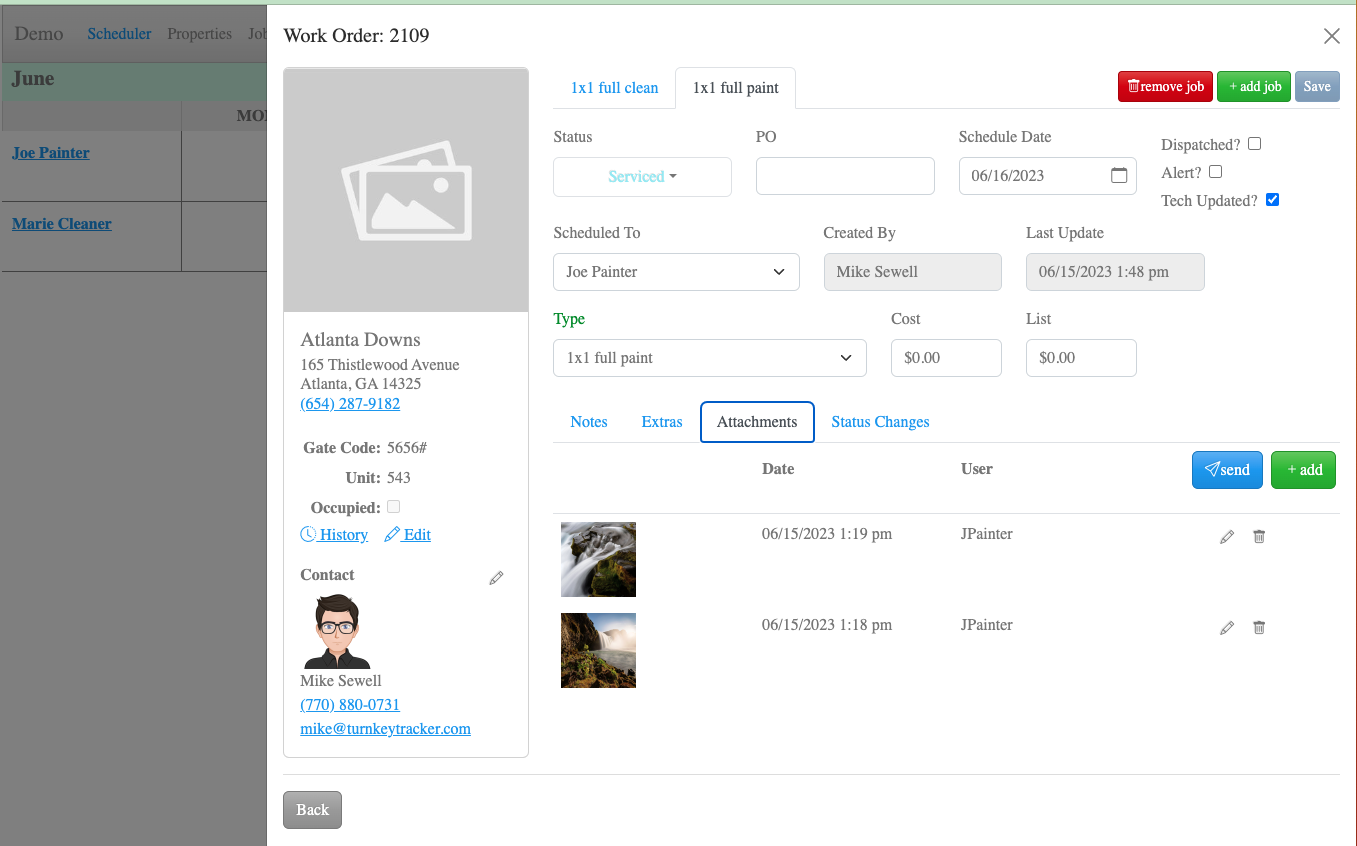Delete the second attachment with the trash icon
This screenshot has height=846, width=1357.
(x=1259, y=628)
